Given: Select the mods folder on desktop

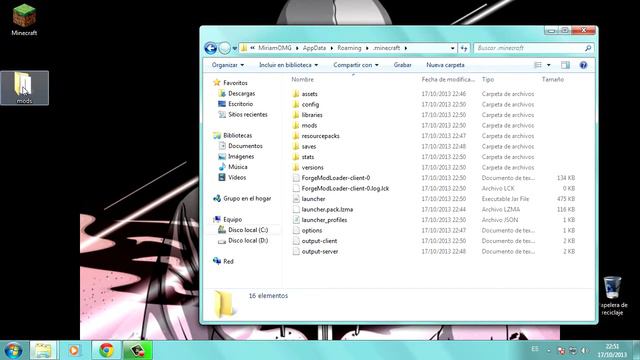Looking at the screenshot, I should pyautogui.click(x=24, y=88).
